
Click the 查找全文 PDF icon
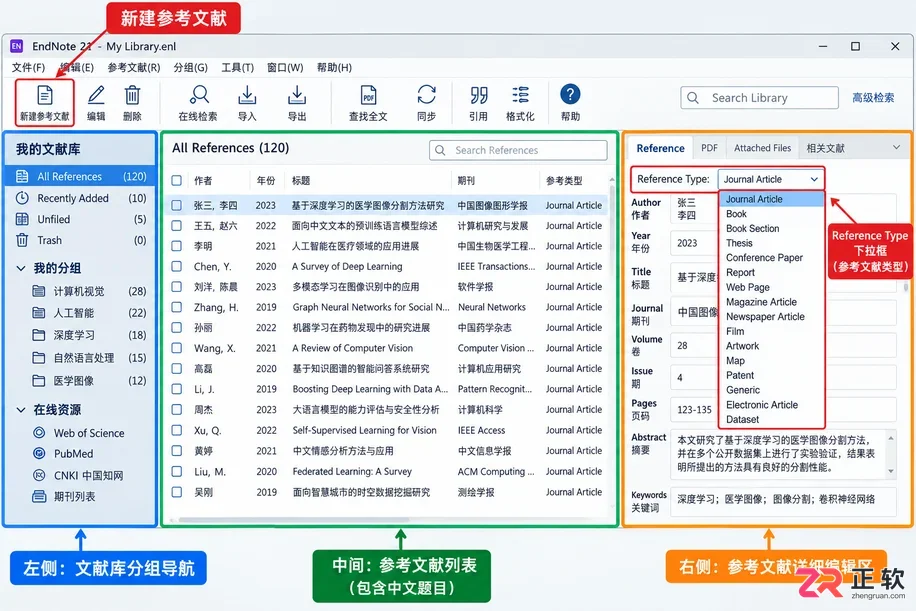tap(369, 95)
